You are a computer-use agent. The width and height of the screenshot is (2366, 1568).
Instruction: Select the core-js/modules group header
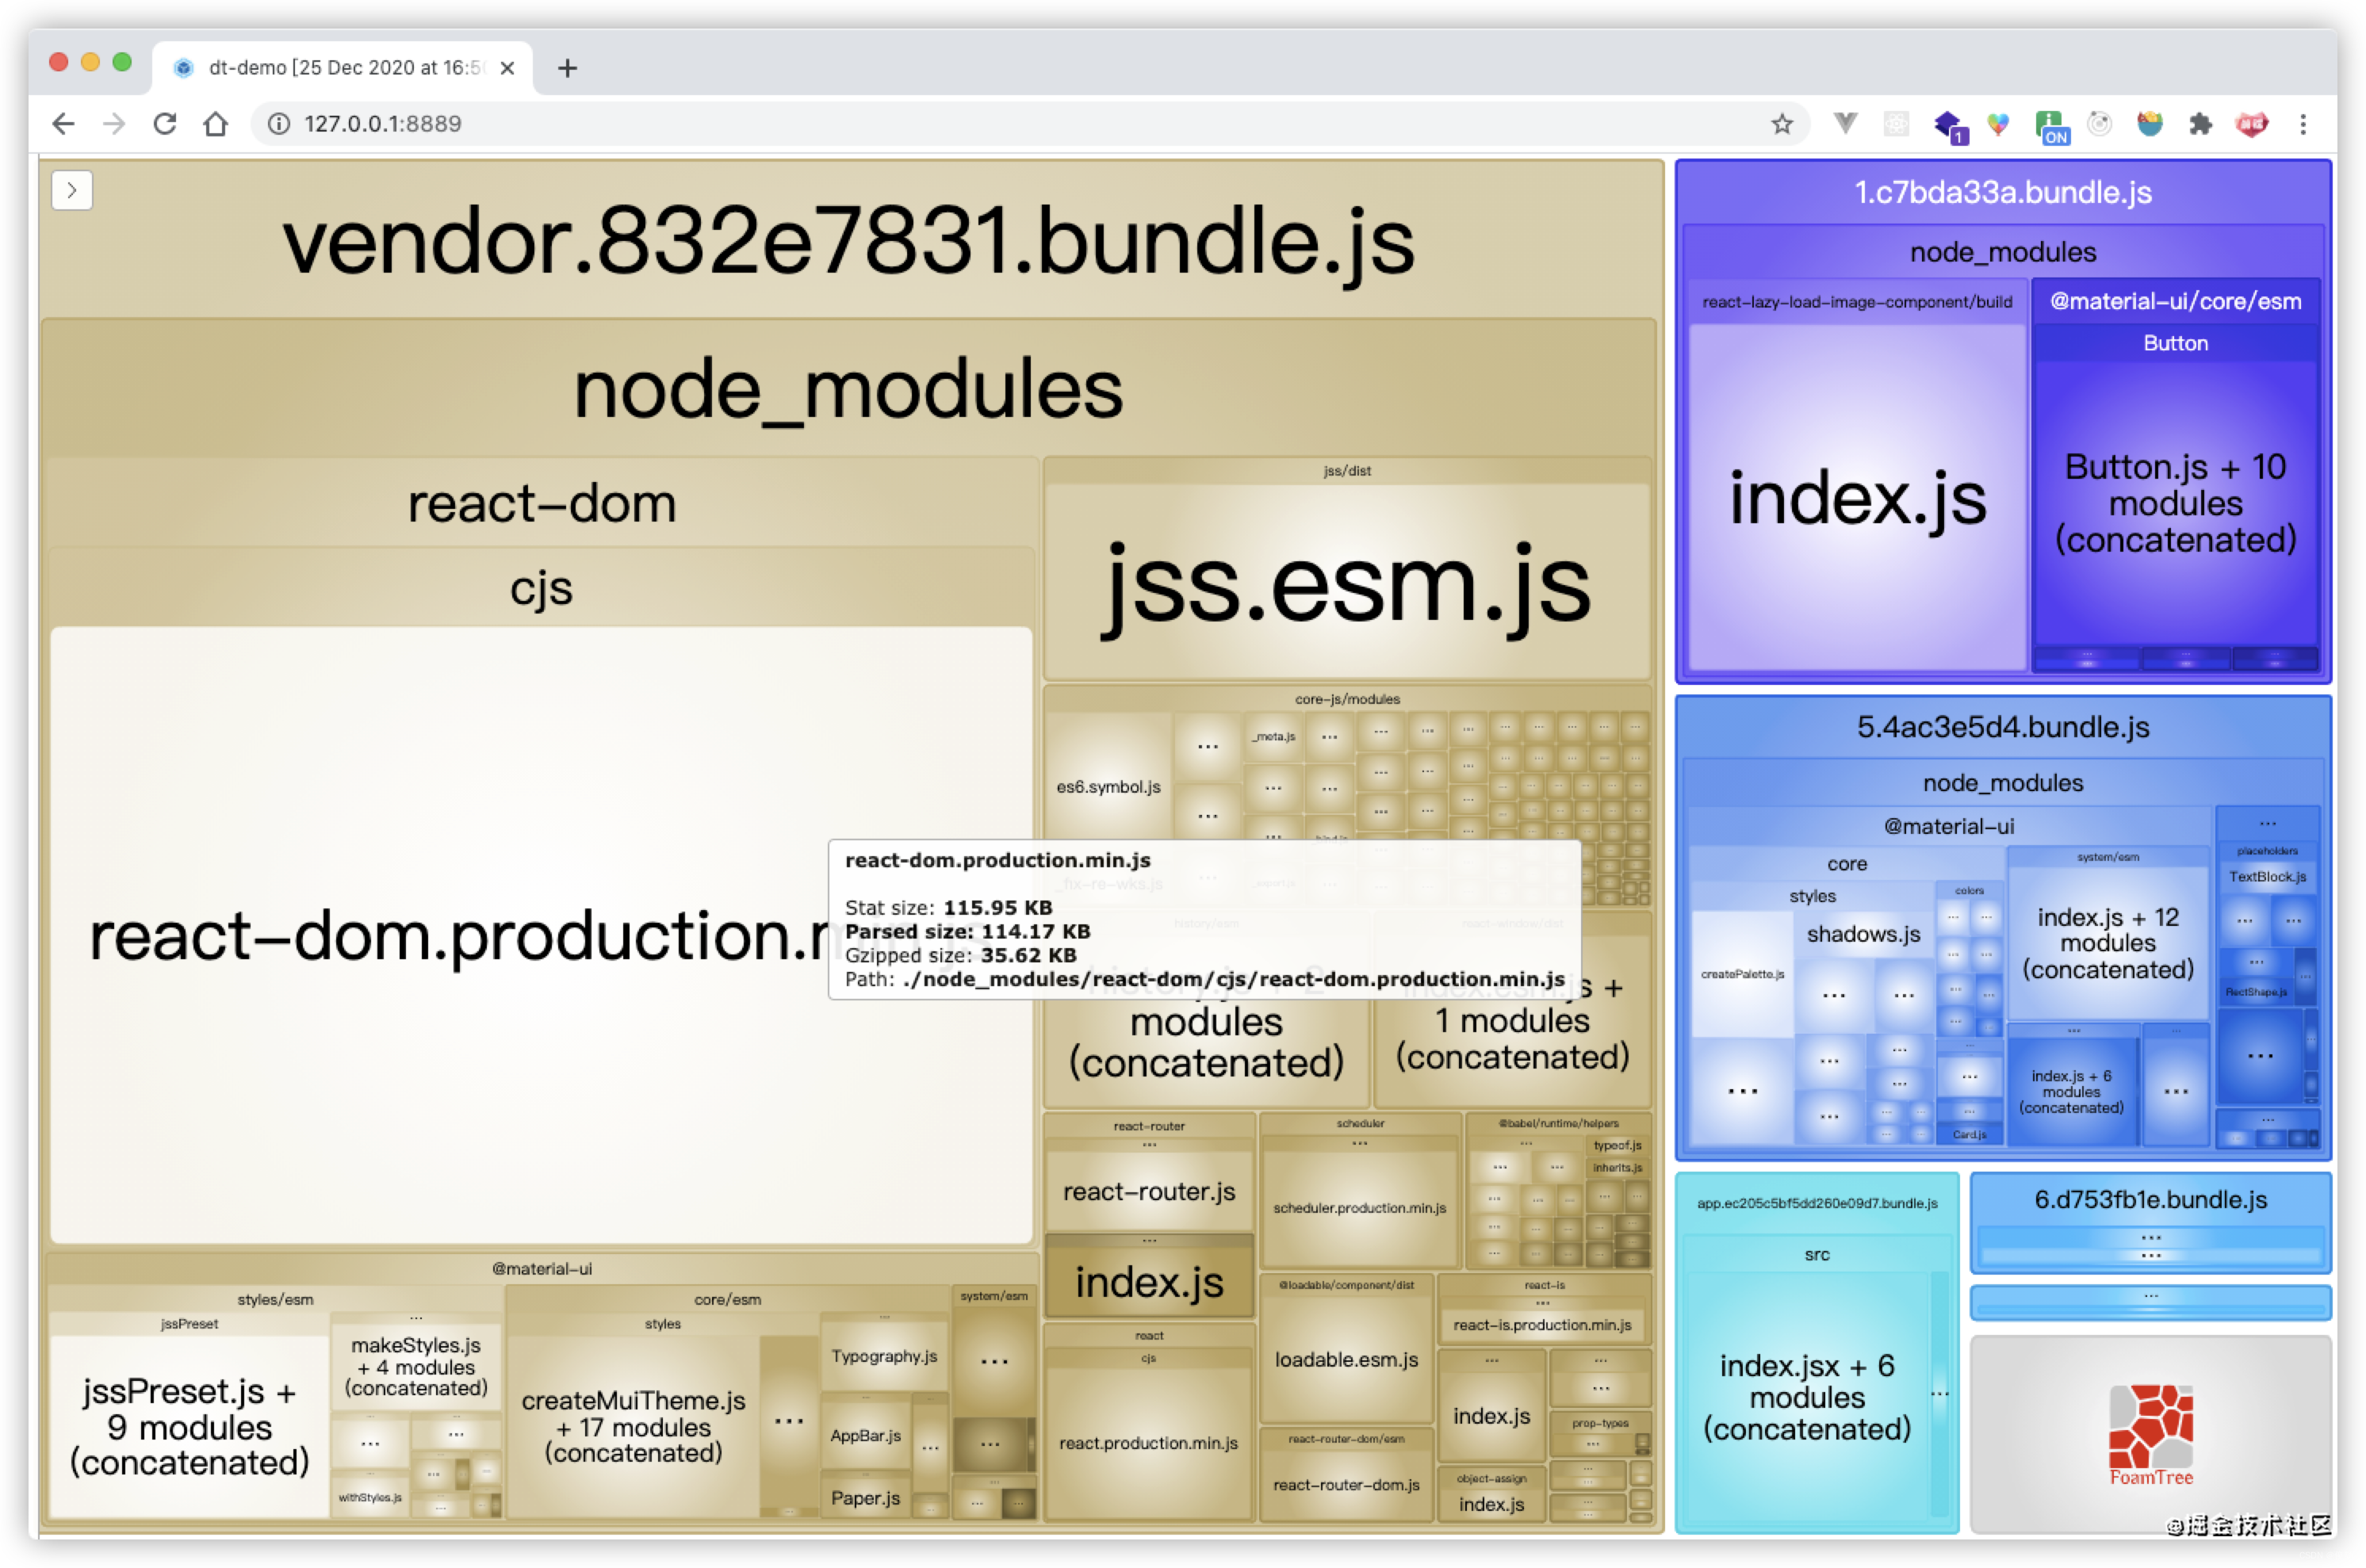[x=1346, y=699]
